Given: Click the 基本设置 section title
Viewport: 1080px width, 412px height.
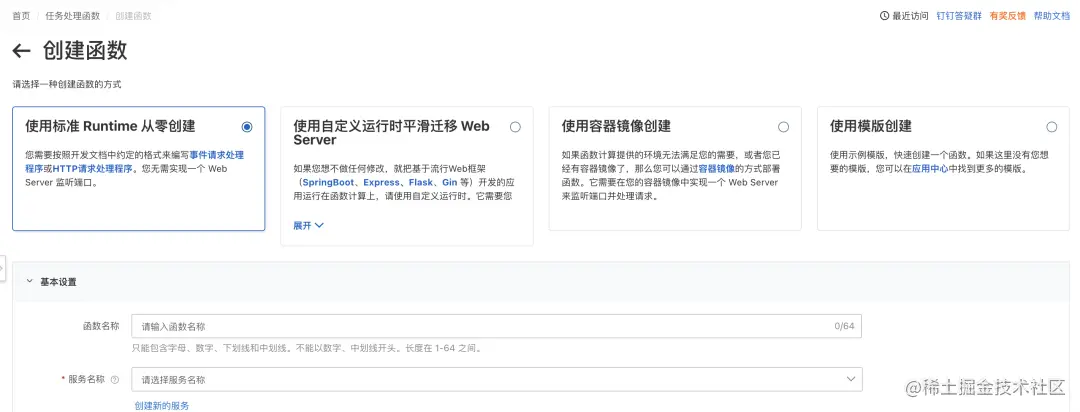Looking at the screenshot, I should click(x=59, y=282).
